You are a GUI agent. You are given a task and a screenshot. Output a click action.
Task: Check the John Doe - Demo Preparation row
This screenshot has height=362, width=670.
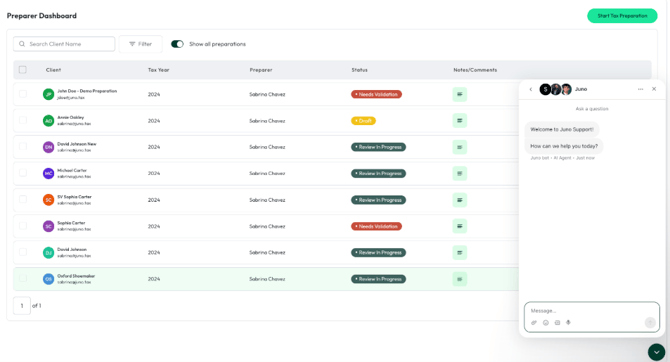click(x=23, y=94)
